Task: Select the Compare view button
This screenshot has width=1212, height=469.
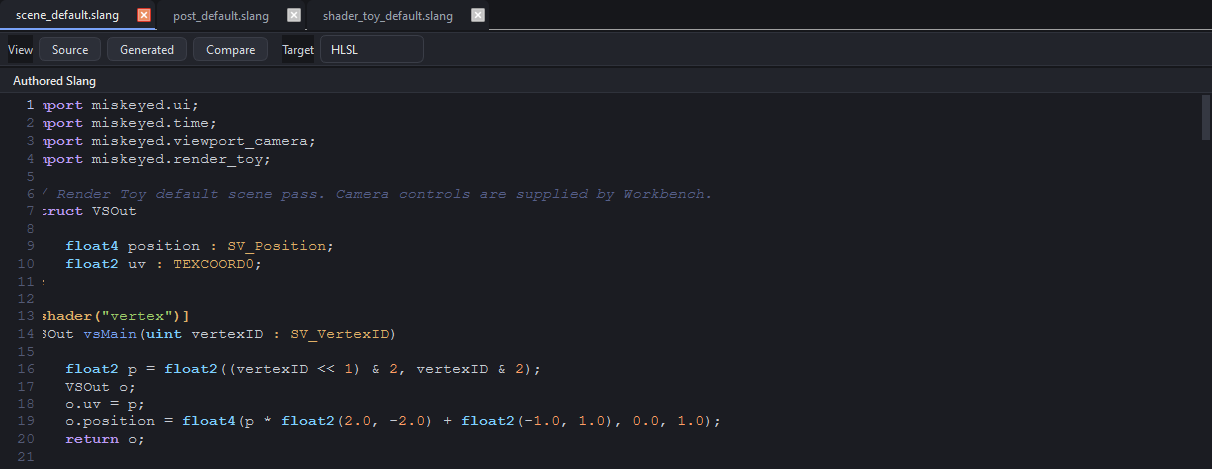Action: pos(231,50)
